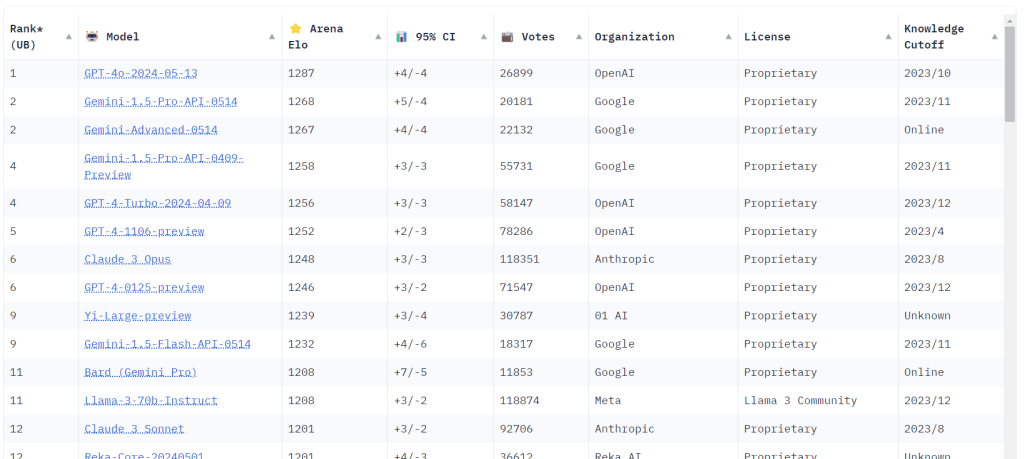Open the Gemini-1.5-Pro-API-0514 link

pos(161,101)
